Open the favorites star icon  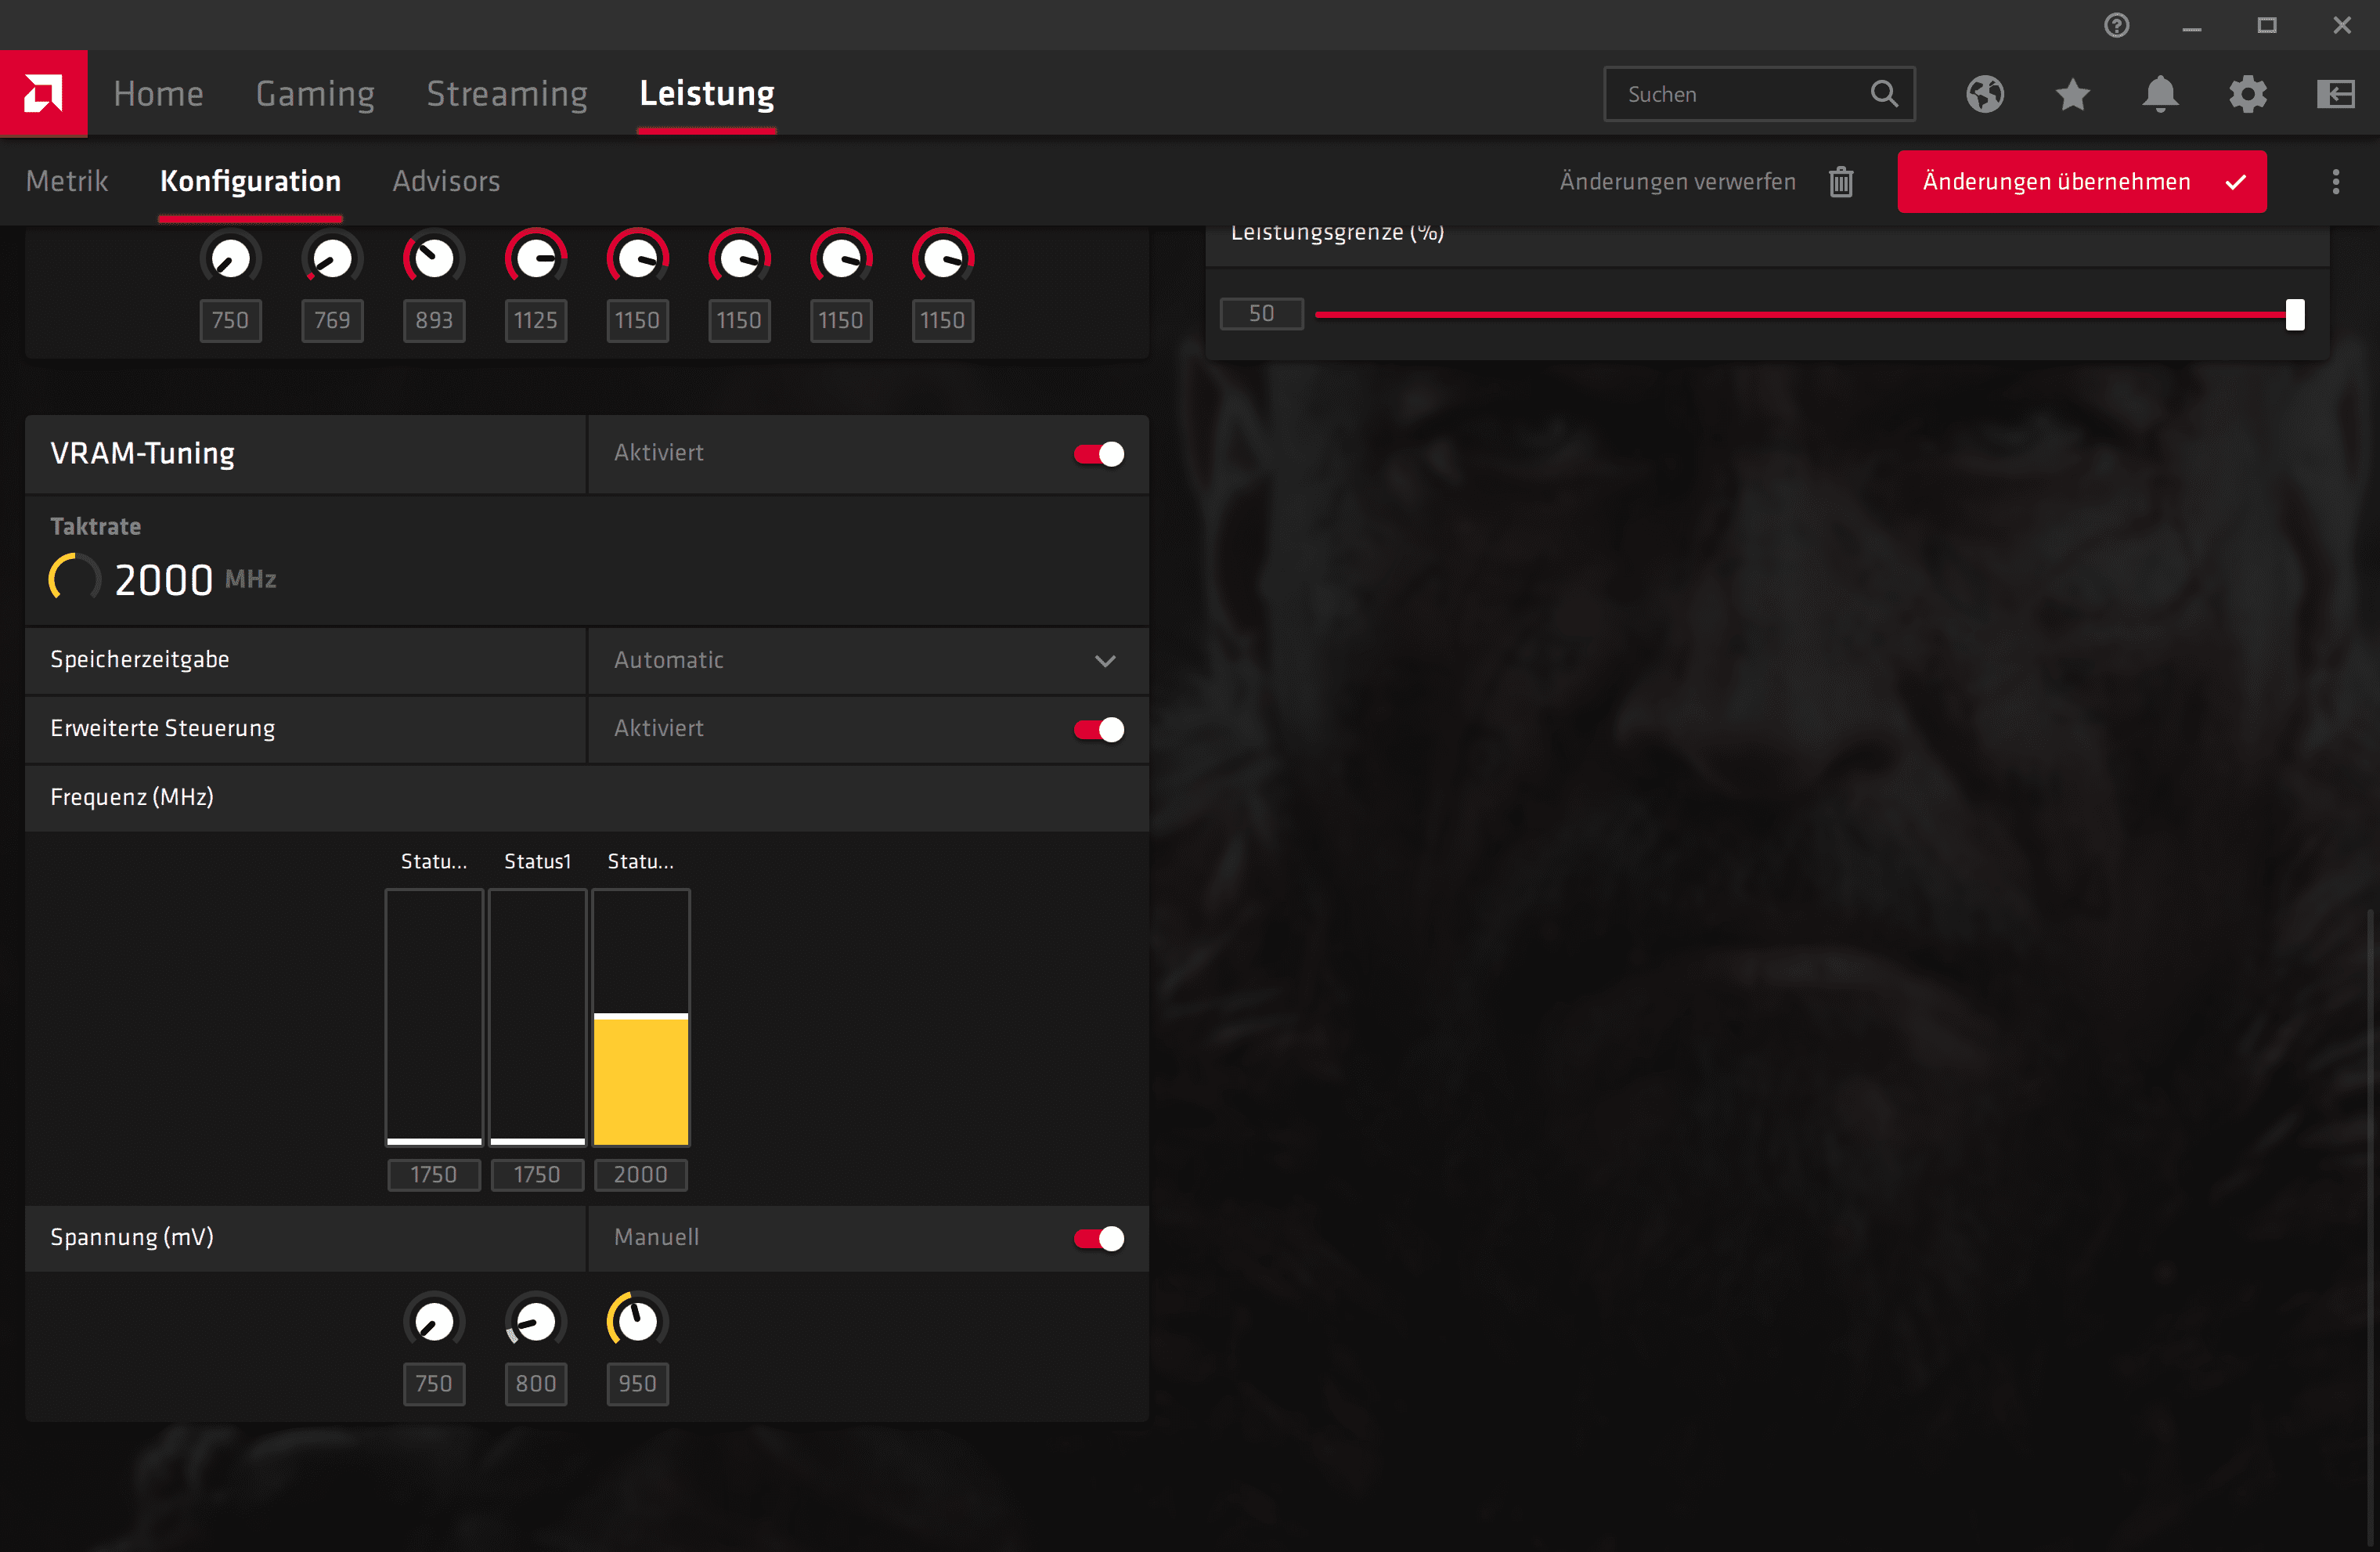(2073, 94)
